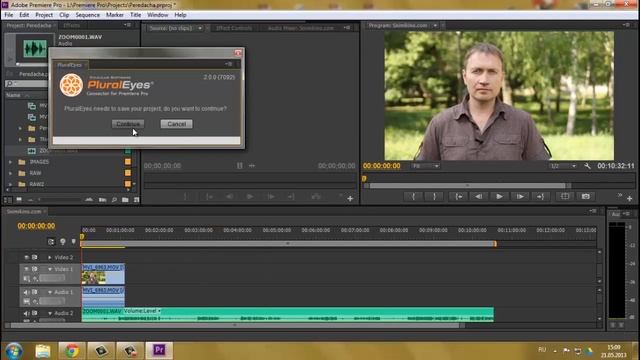640x360 pixels.
Task: Toggle Safe Margins in Program monitor
Action: 565,197
